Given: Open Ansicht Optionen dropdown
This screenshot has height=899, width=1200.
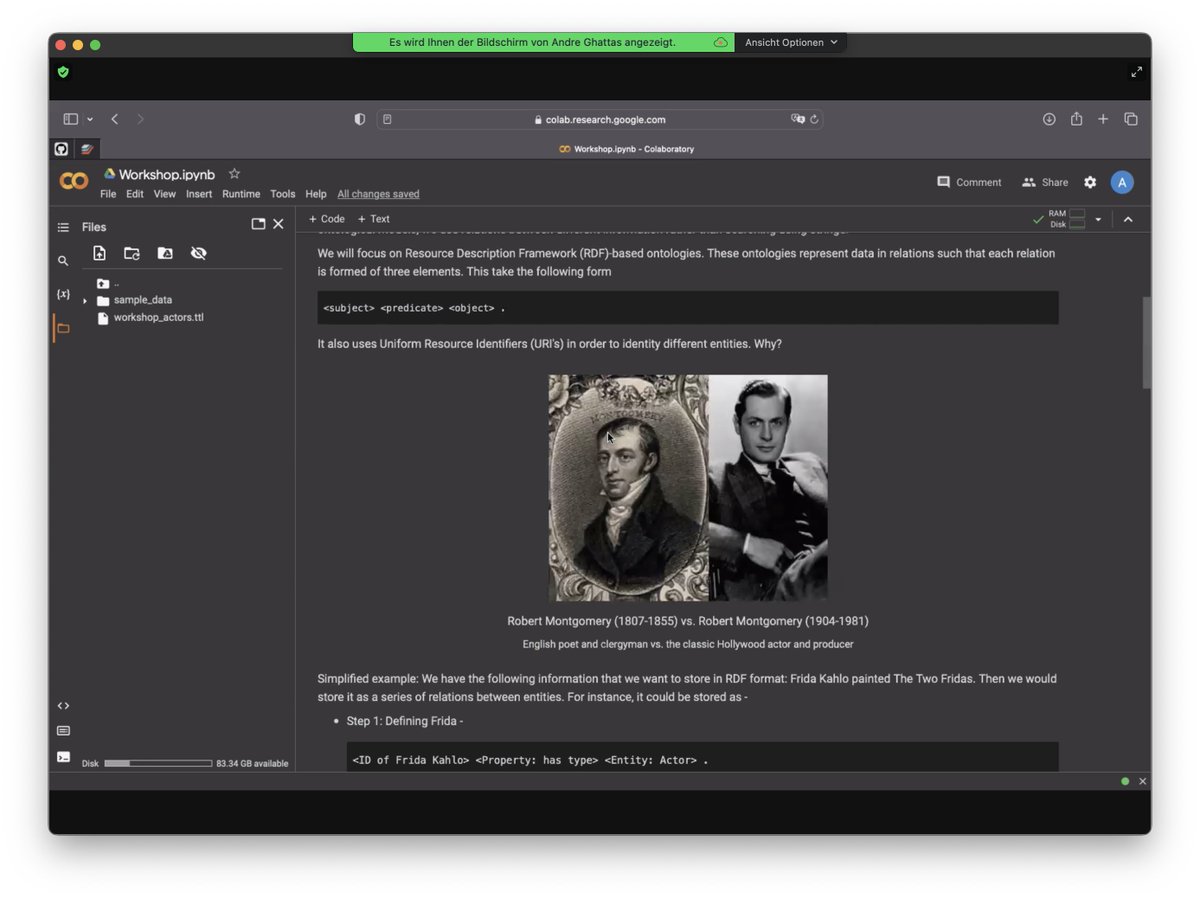Looking at the screenshot, I should tap(791, 43).
